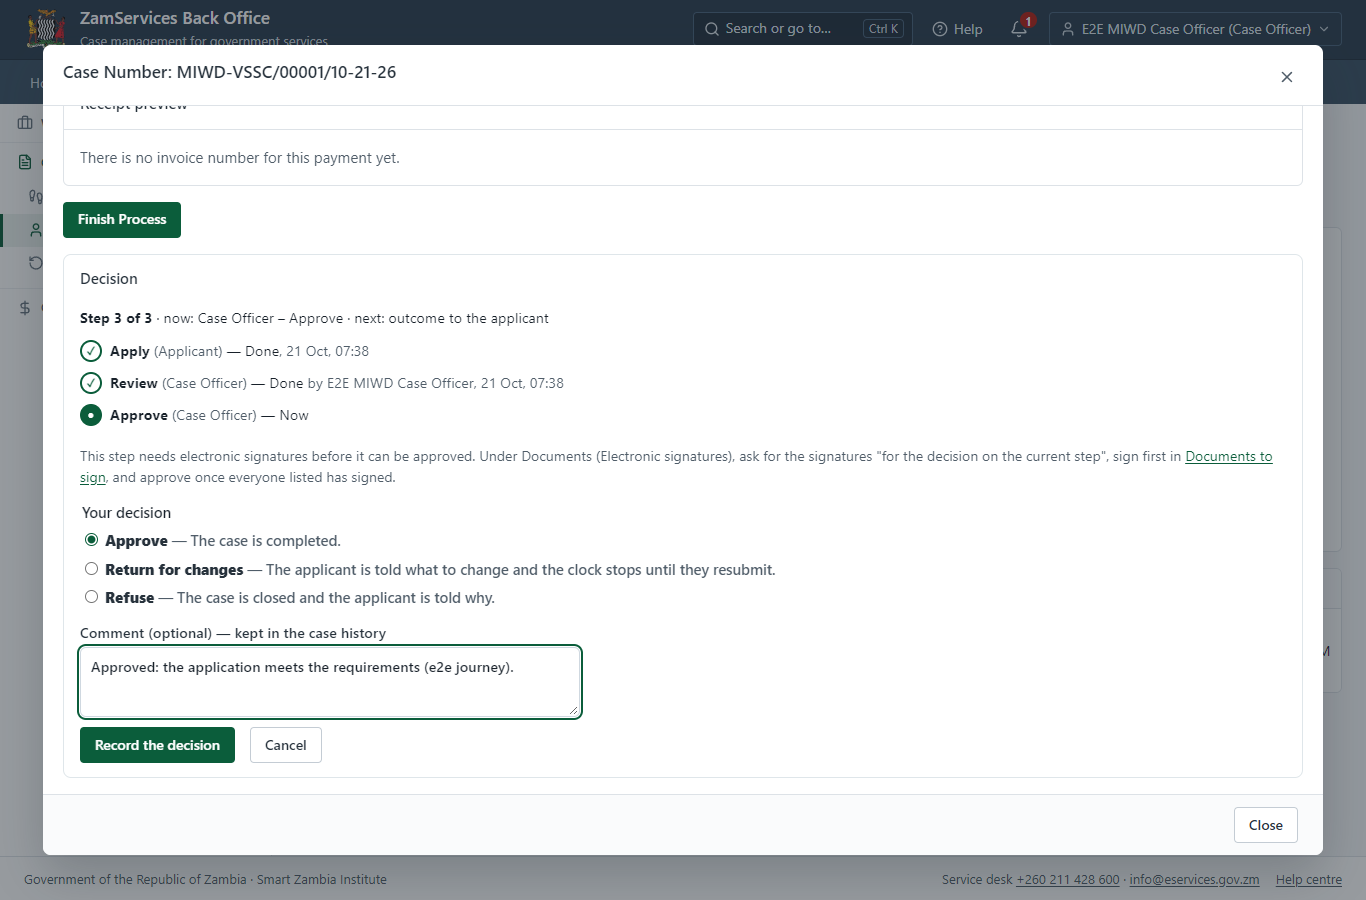Click the 'There is no invoice number' message
This screenshot has height=900, width=1366.
point(240,158)
